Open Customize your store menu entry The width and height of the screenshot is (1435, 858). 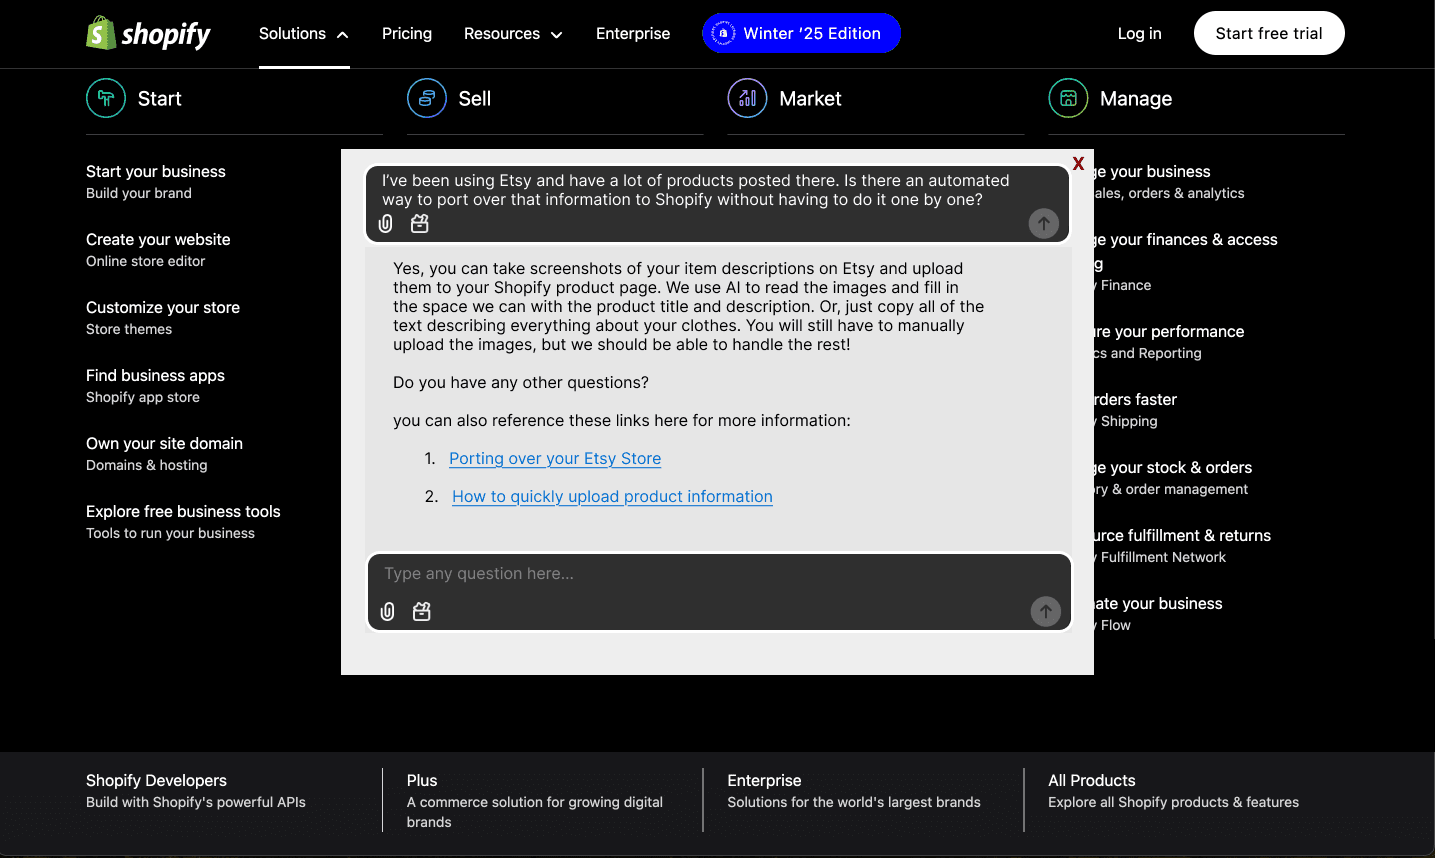click(x=163, y=317)
